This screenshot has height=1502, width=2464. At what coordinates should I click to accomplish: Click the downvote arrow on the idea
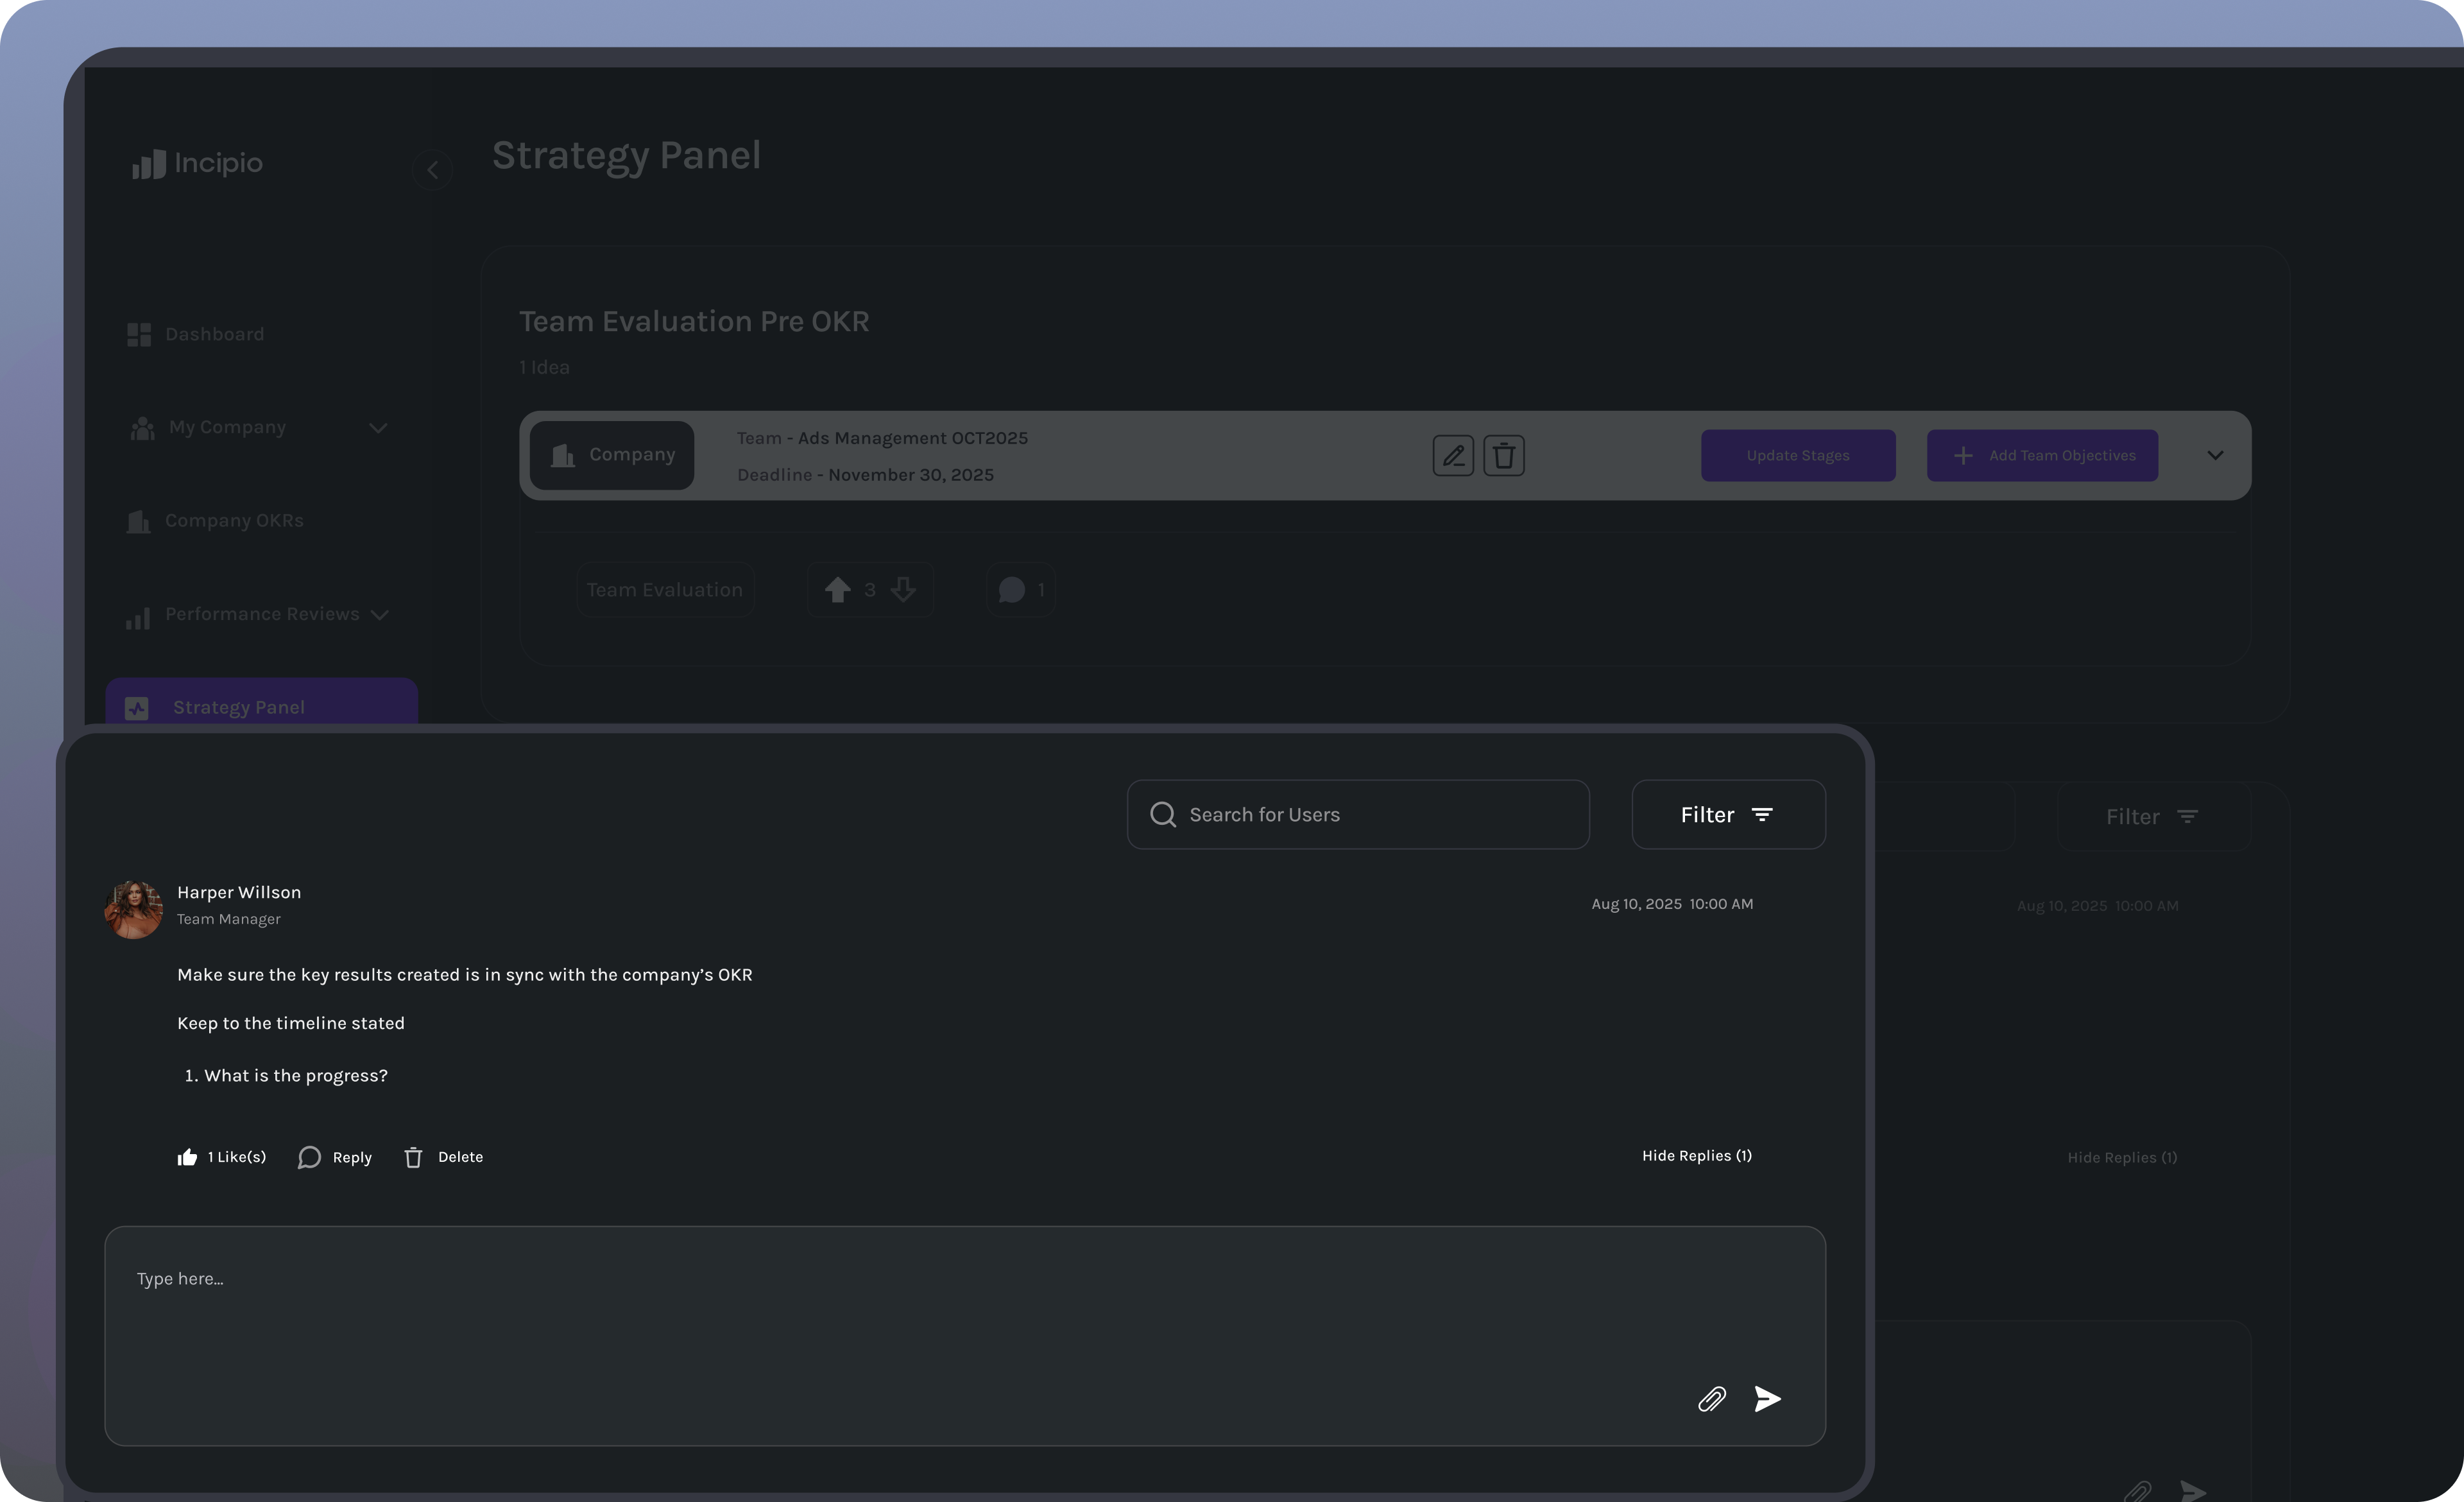903,590
